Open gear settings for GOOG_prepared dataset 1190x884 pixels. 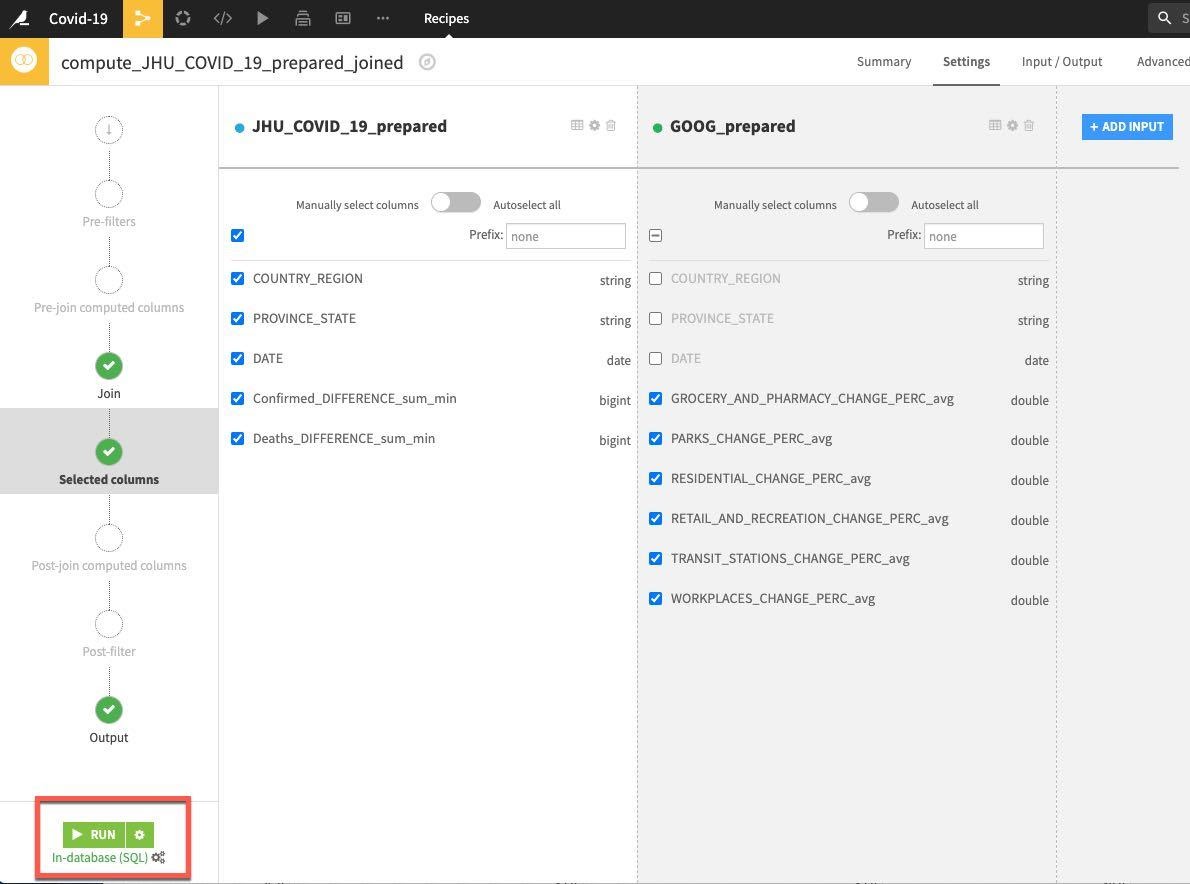(1012, 126)
